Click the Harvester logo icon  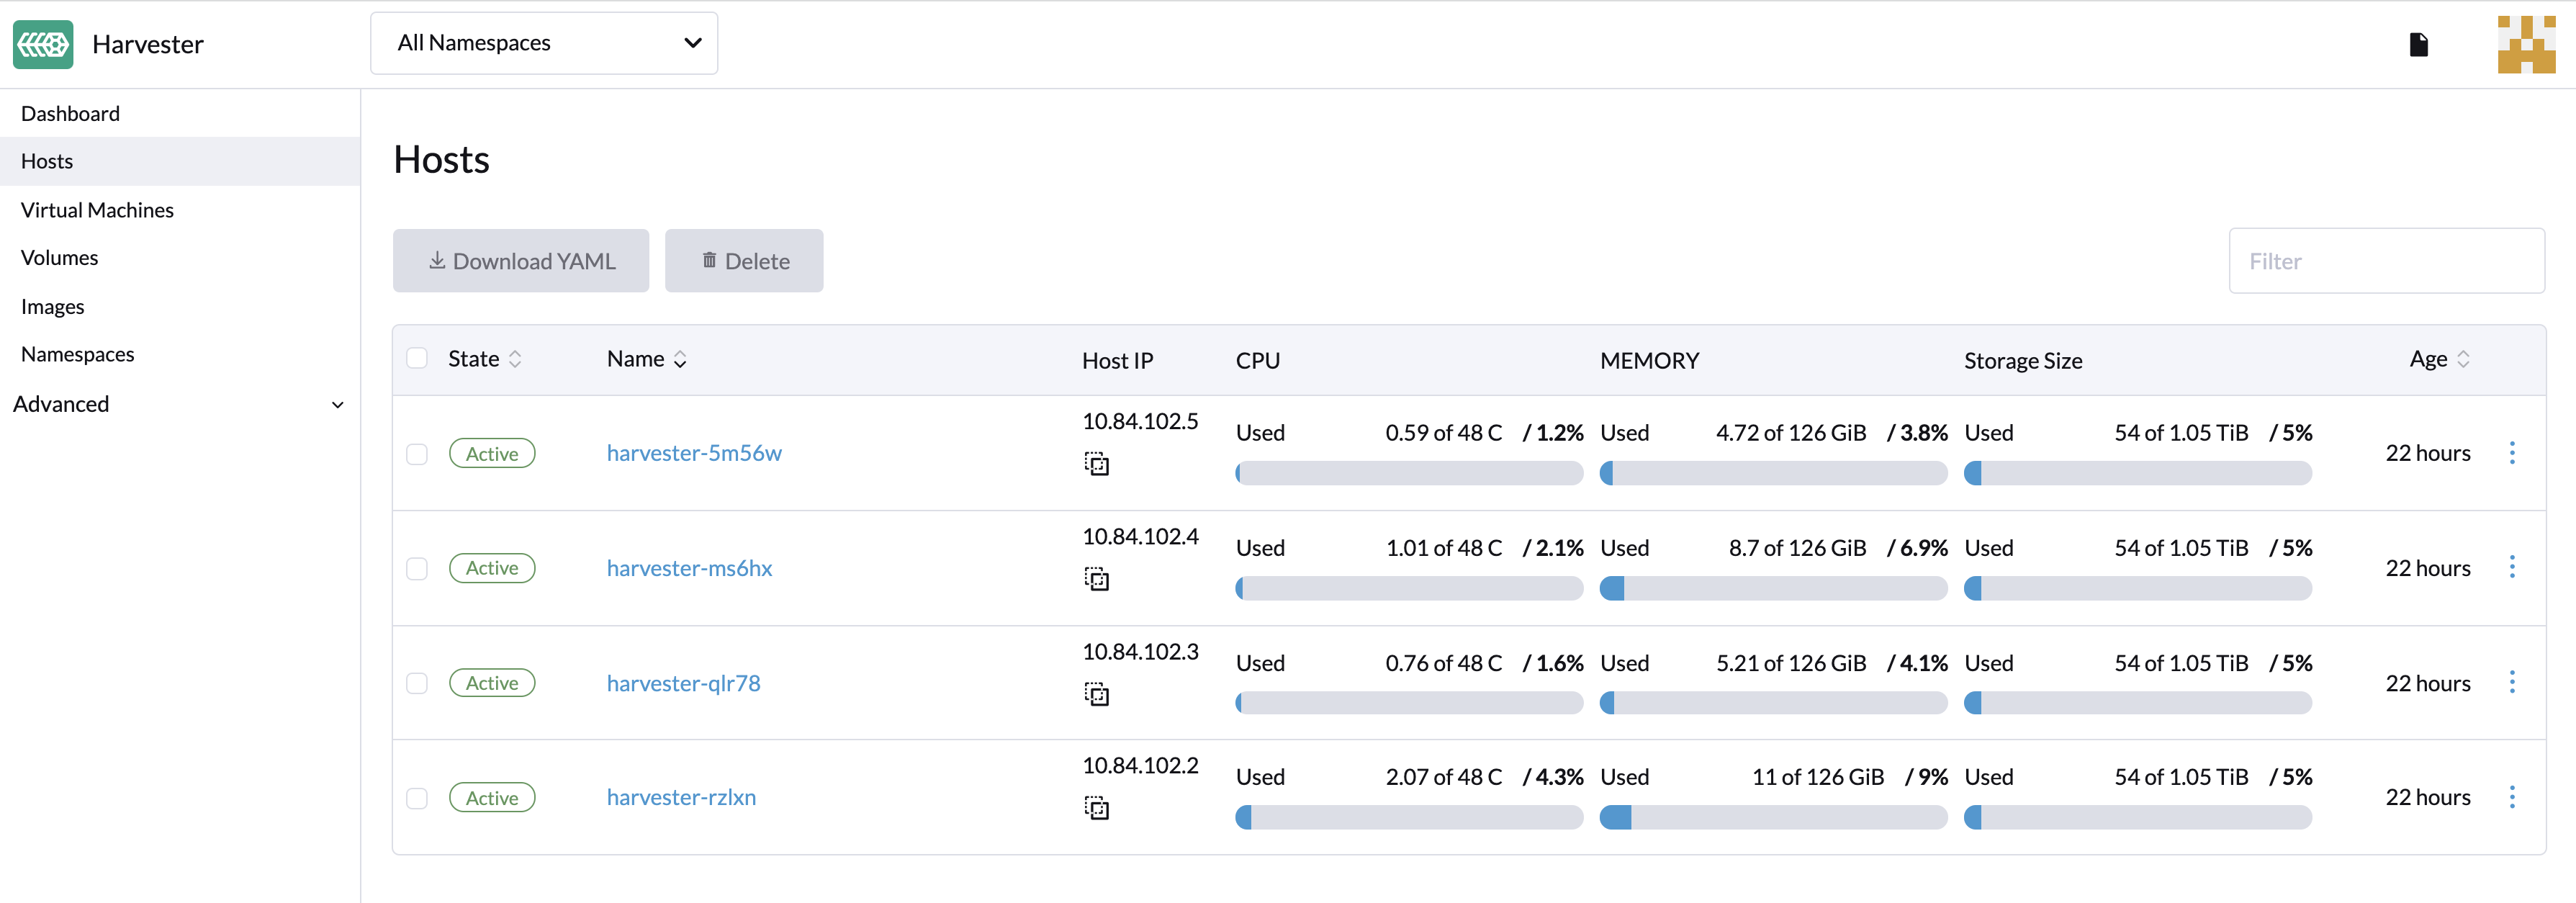43,44
